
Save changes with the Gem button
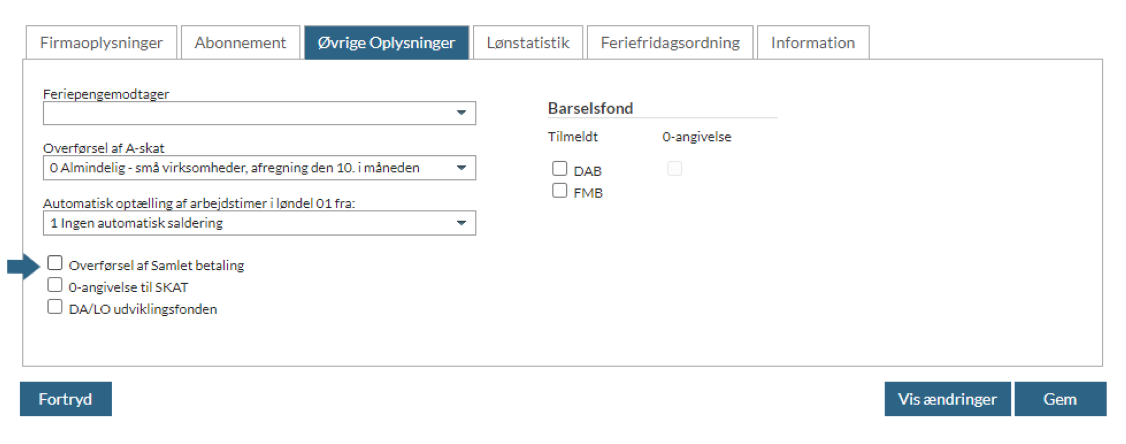point(1060,399)
